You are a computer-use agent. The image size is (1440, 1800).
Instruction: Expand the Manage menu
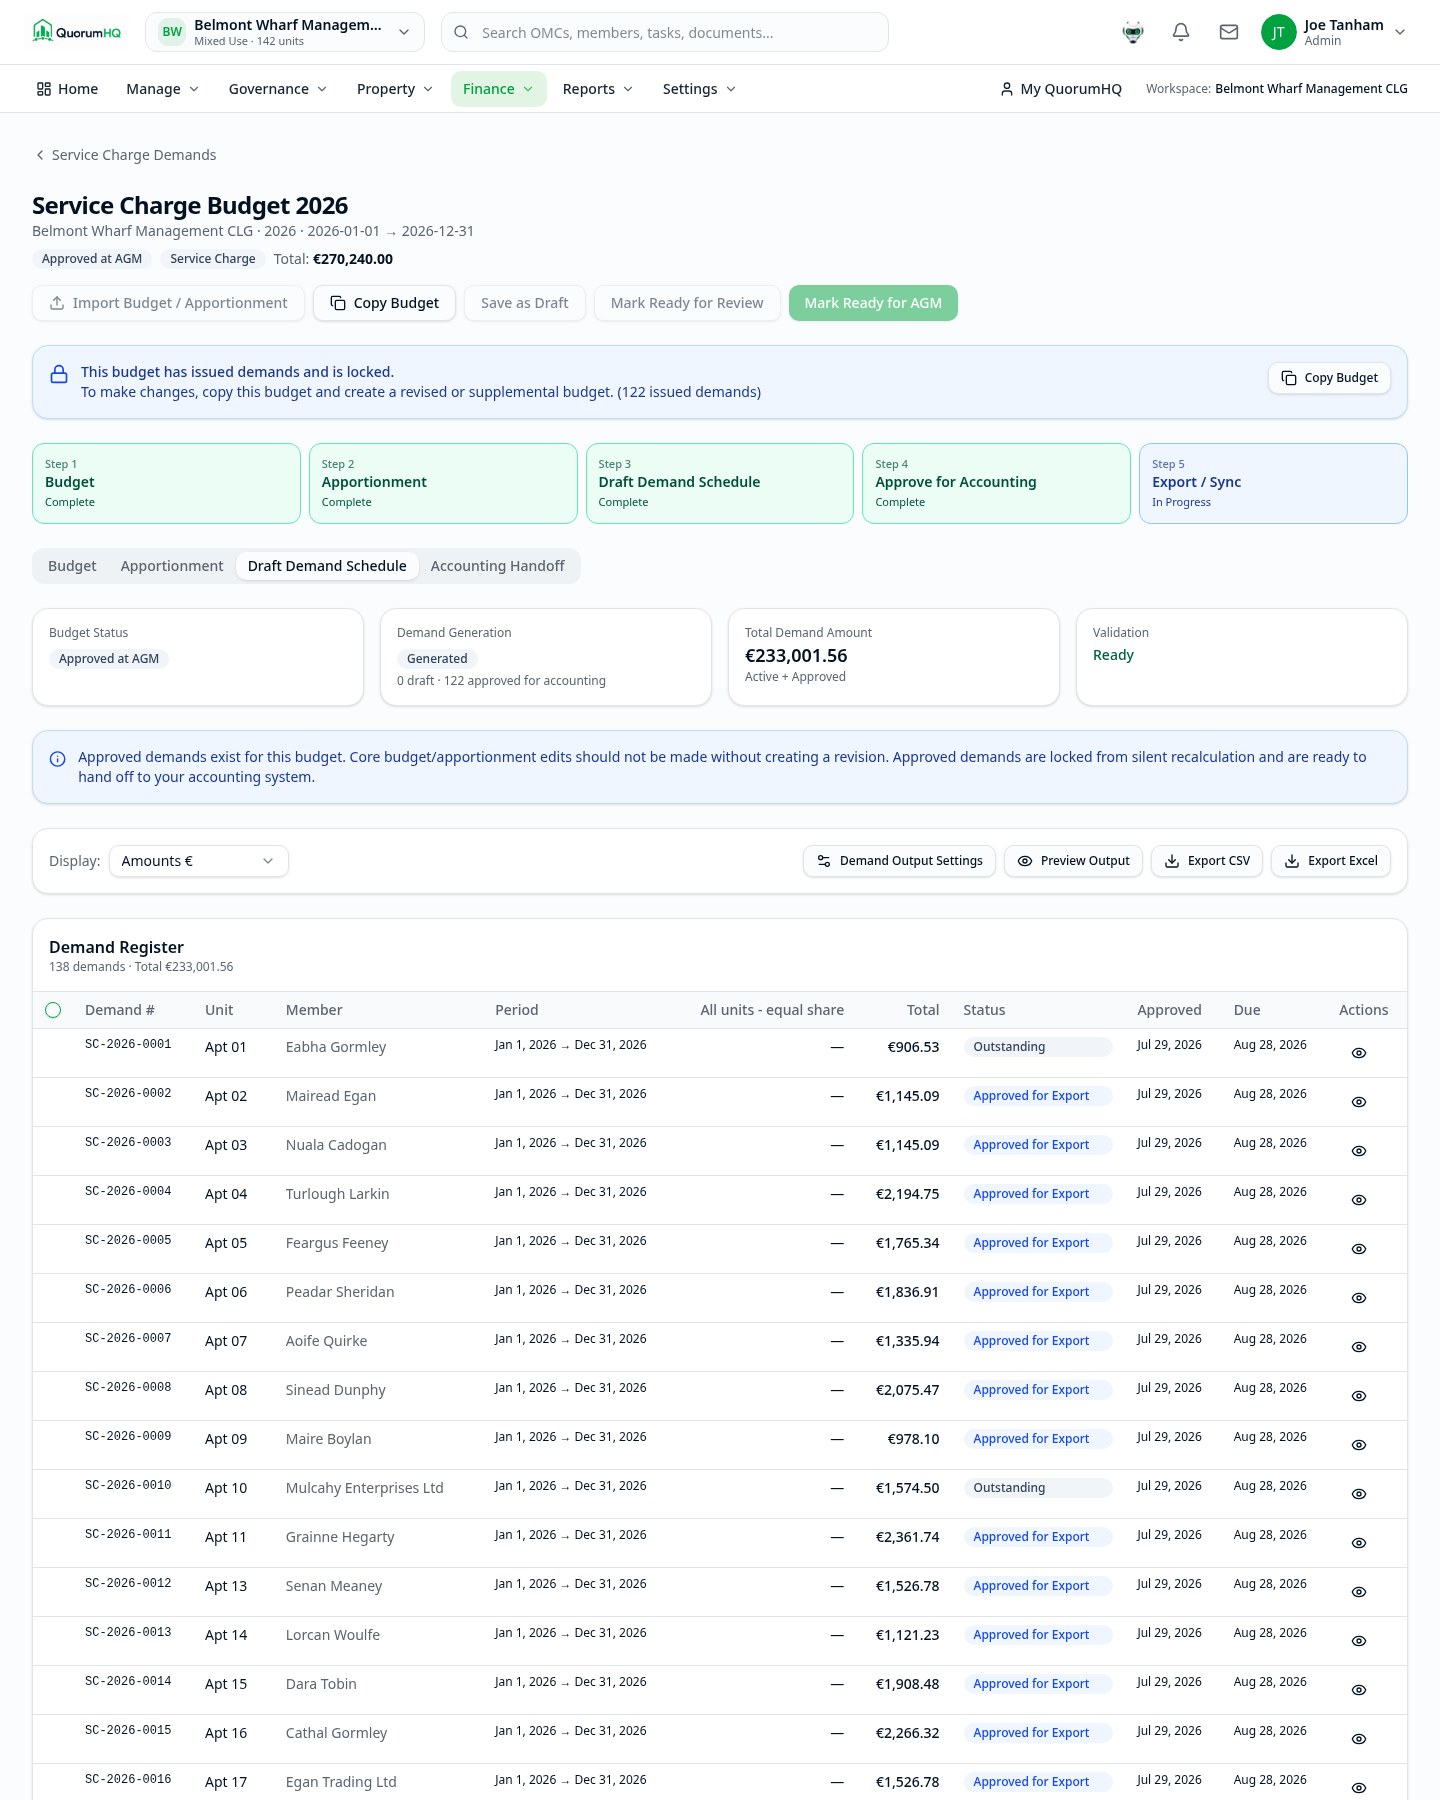pos(163,89)
